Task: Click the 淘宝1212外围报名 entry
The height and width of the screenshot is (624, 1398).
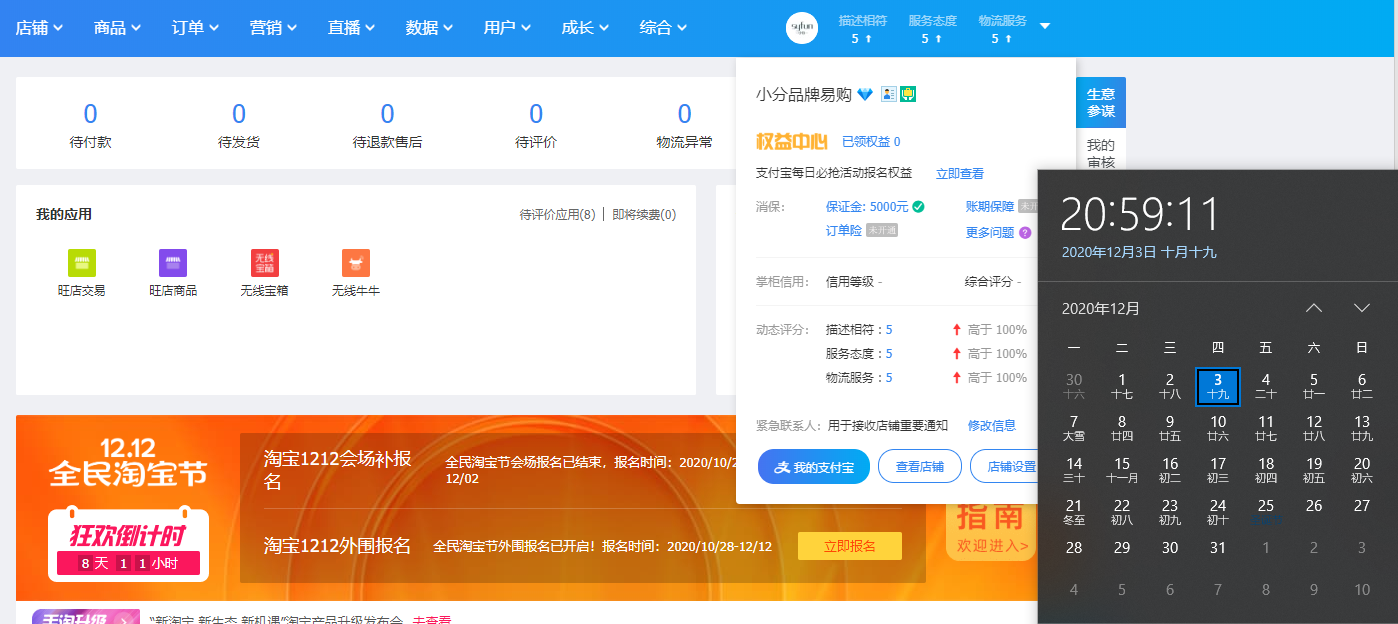Action: [338, 546]
